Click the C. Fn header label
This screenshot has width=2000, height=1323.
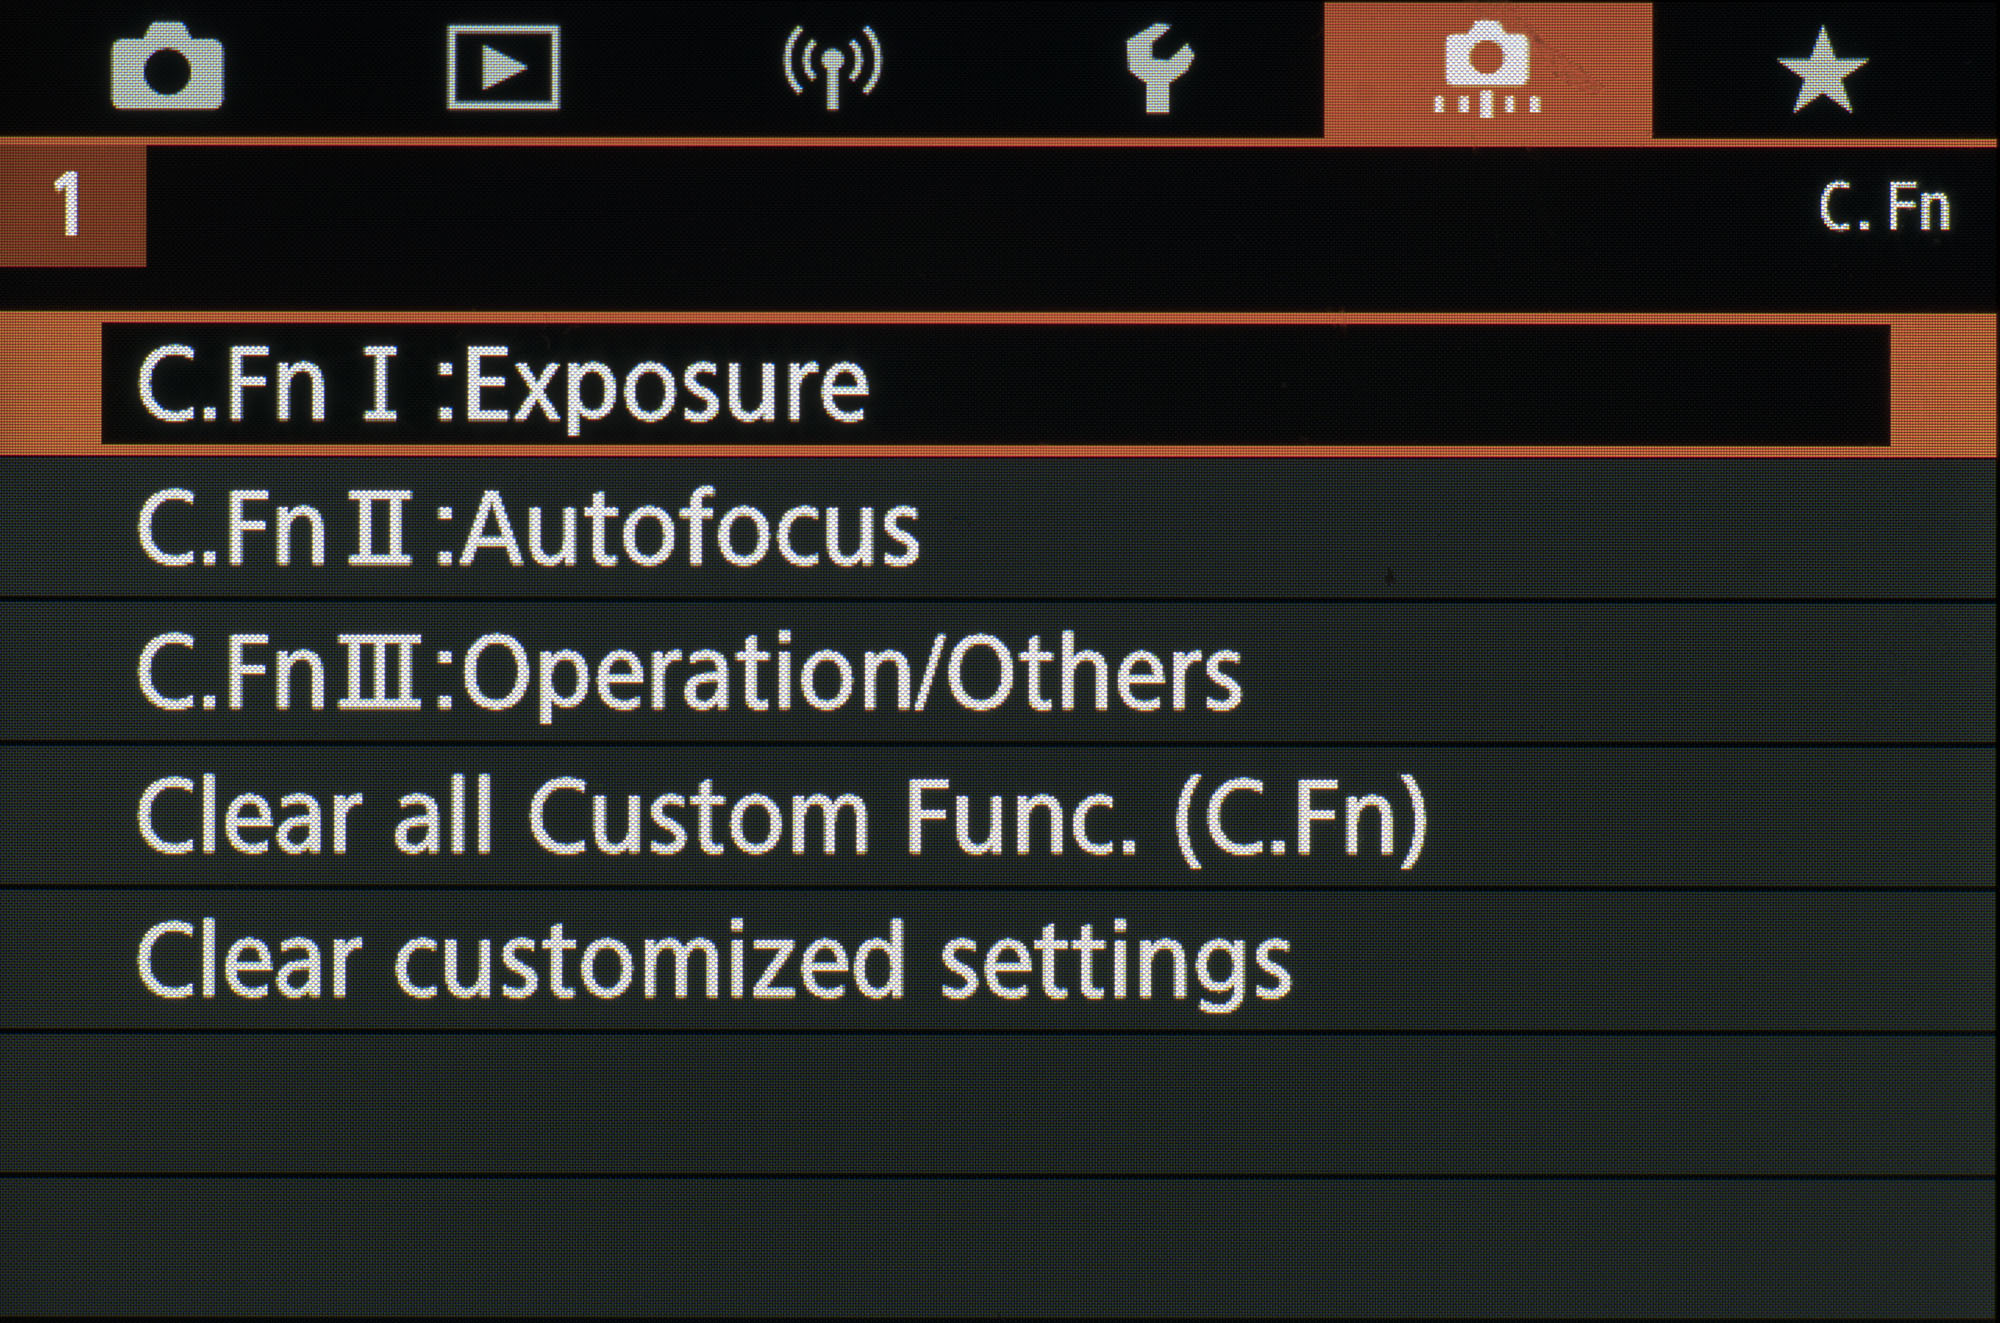pos(1883,208)
